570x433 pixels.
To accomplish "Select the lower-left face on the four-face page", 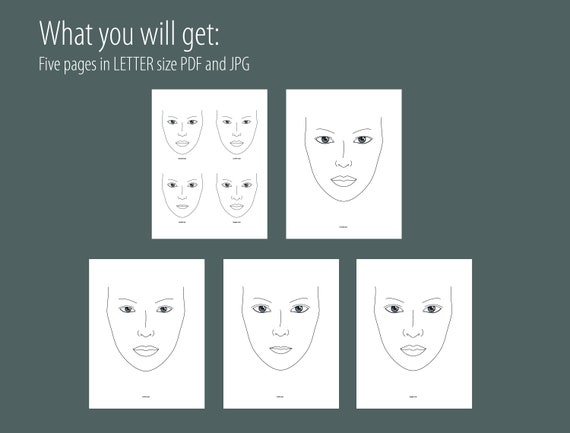I will click(182, 195).
